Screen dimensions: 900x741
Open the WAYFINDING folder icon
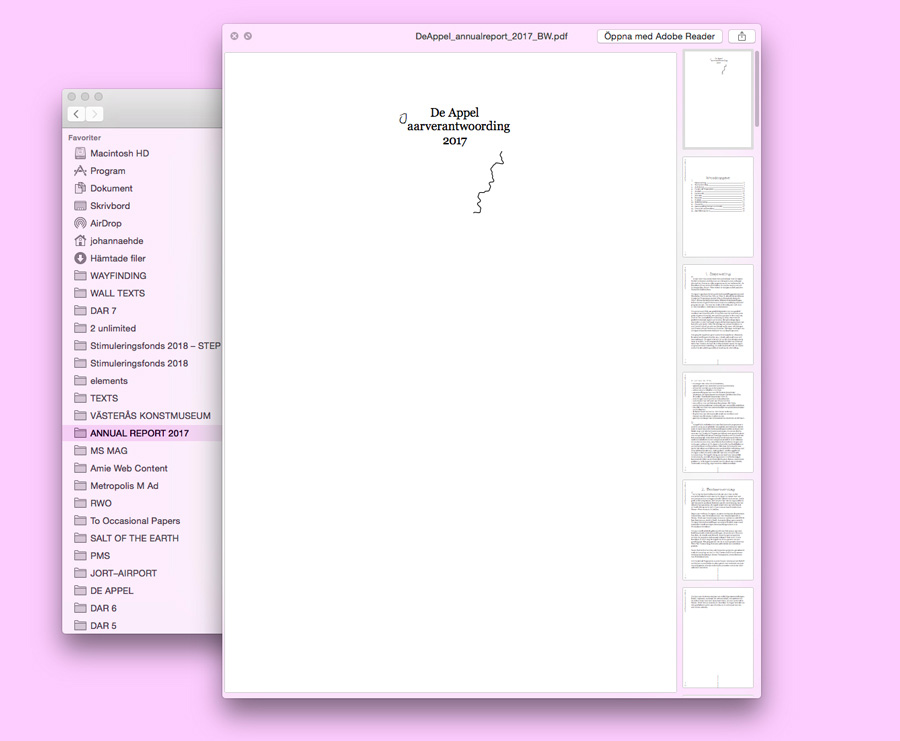point(80,276)
